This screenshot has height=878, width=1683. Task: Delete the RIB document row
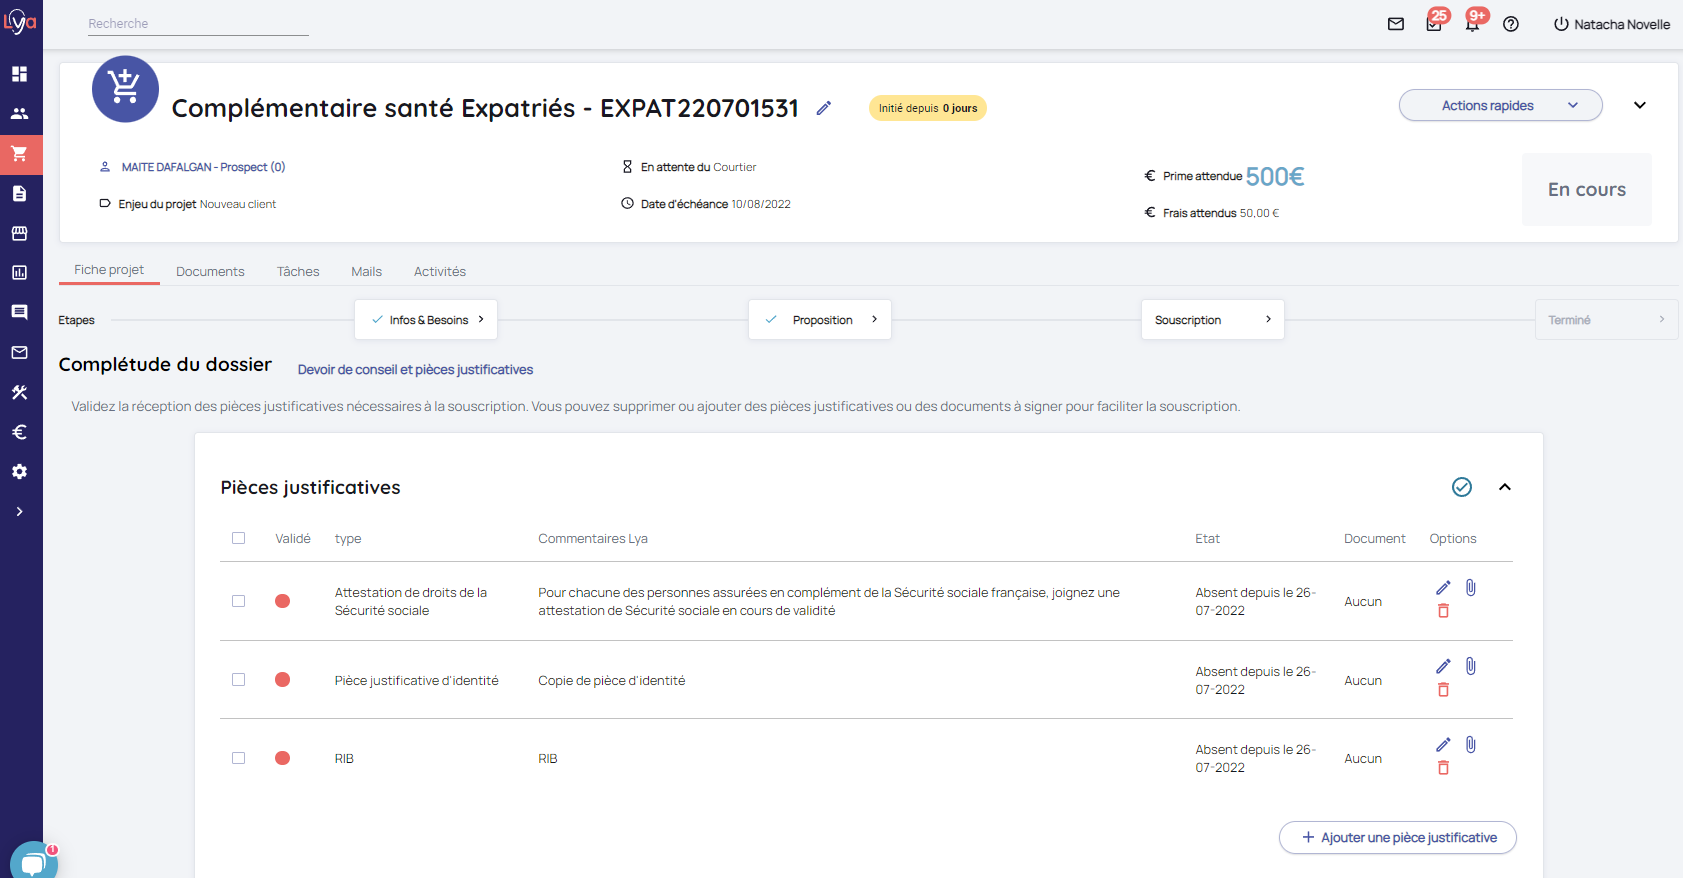point(1443,768)
